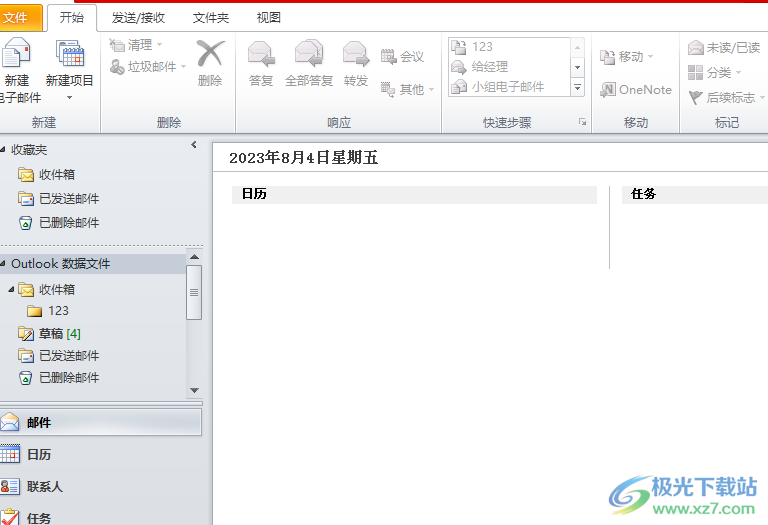Open Inbox (收件箱) under Outlook data file
The image size is (768, 525).
coord(47,289)
